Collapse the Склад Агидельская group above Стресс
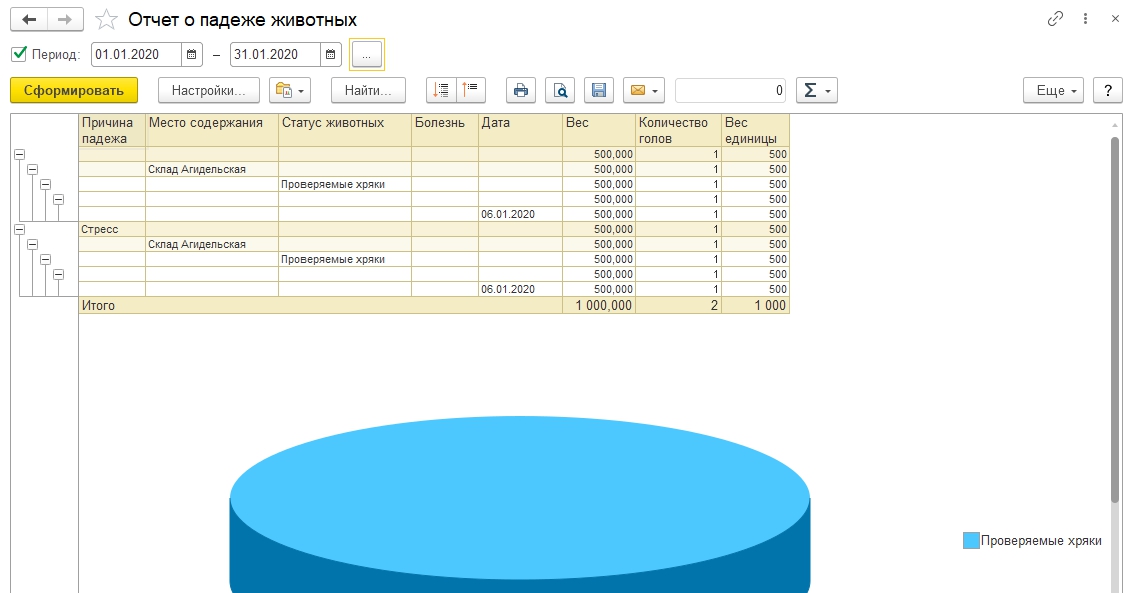 33,170
